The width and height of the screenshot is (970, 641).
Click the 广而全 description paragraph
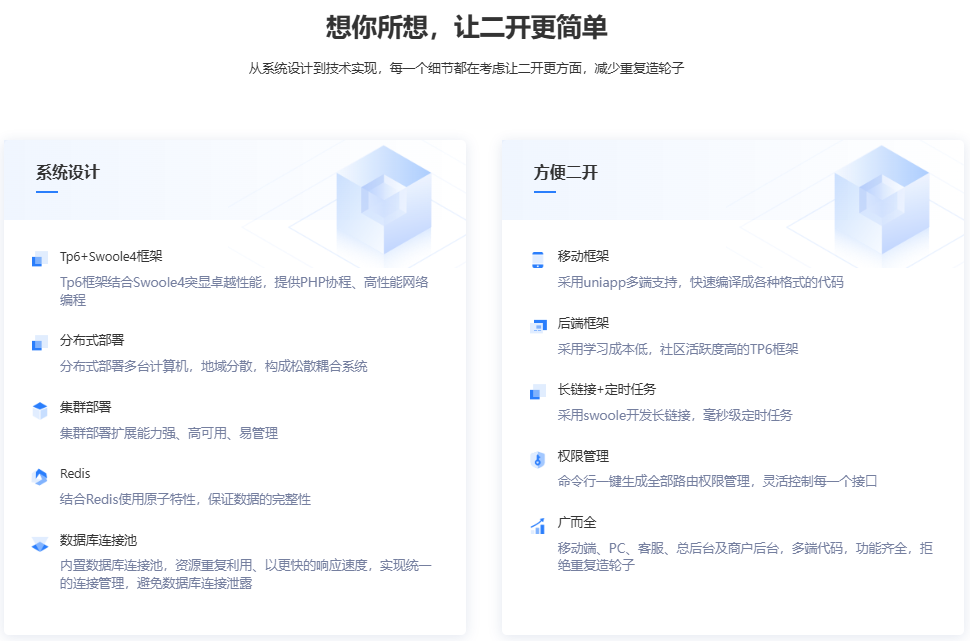click(x=745, y=556)
